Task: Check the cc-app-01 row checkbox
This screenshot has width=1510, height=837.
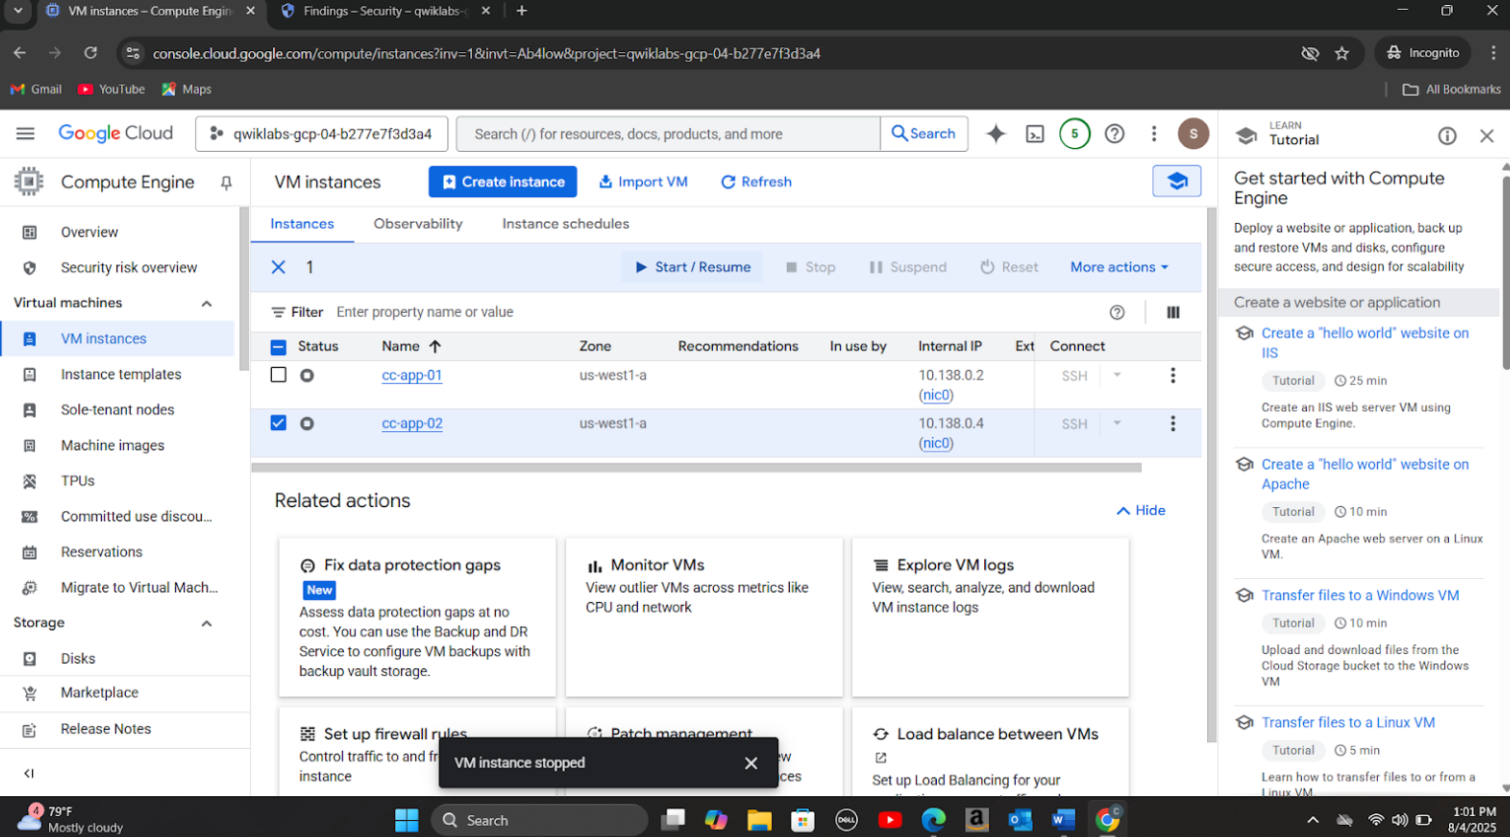Action: [x=278, y=375]
